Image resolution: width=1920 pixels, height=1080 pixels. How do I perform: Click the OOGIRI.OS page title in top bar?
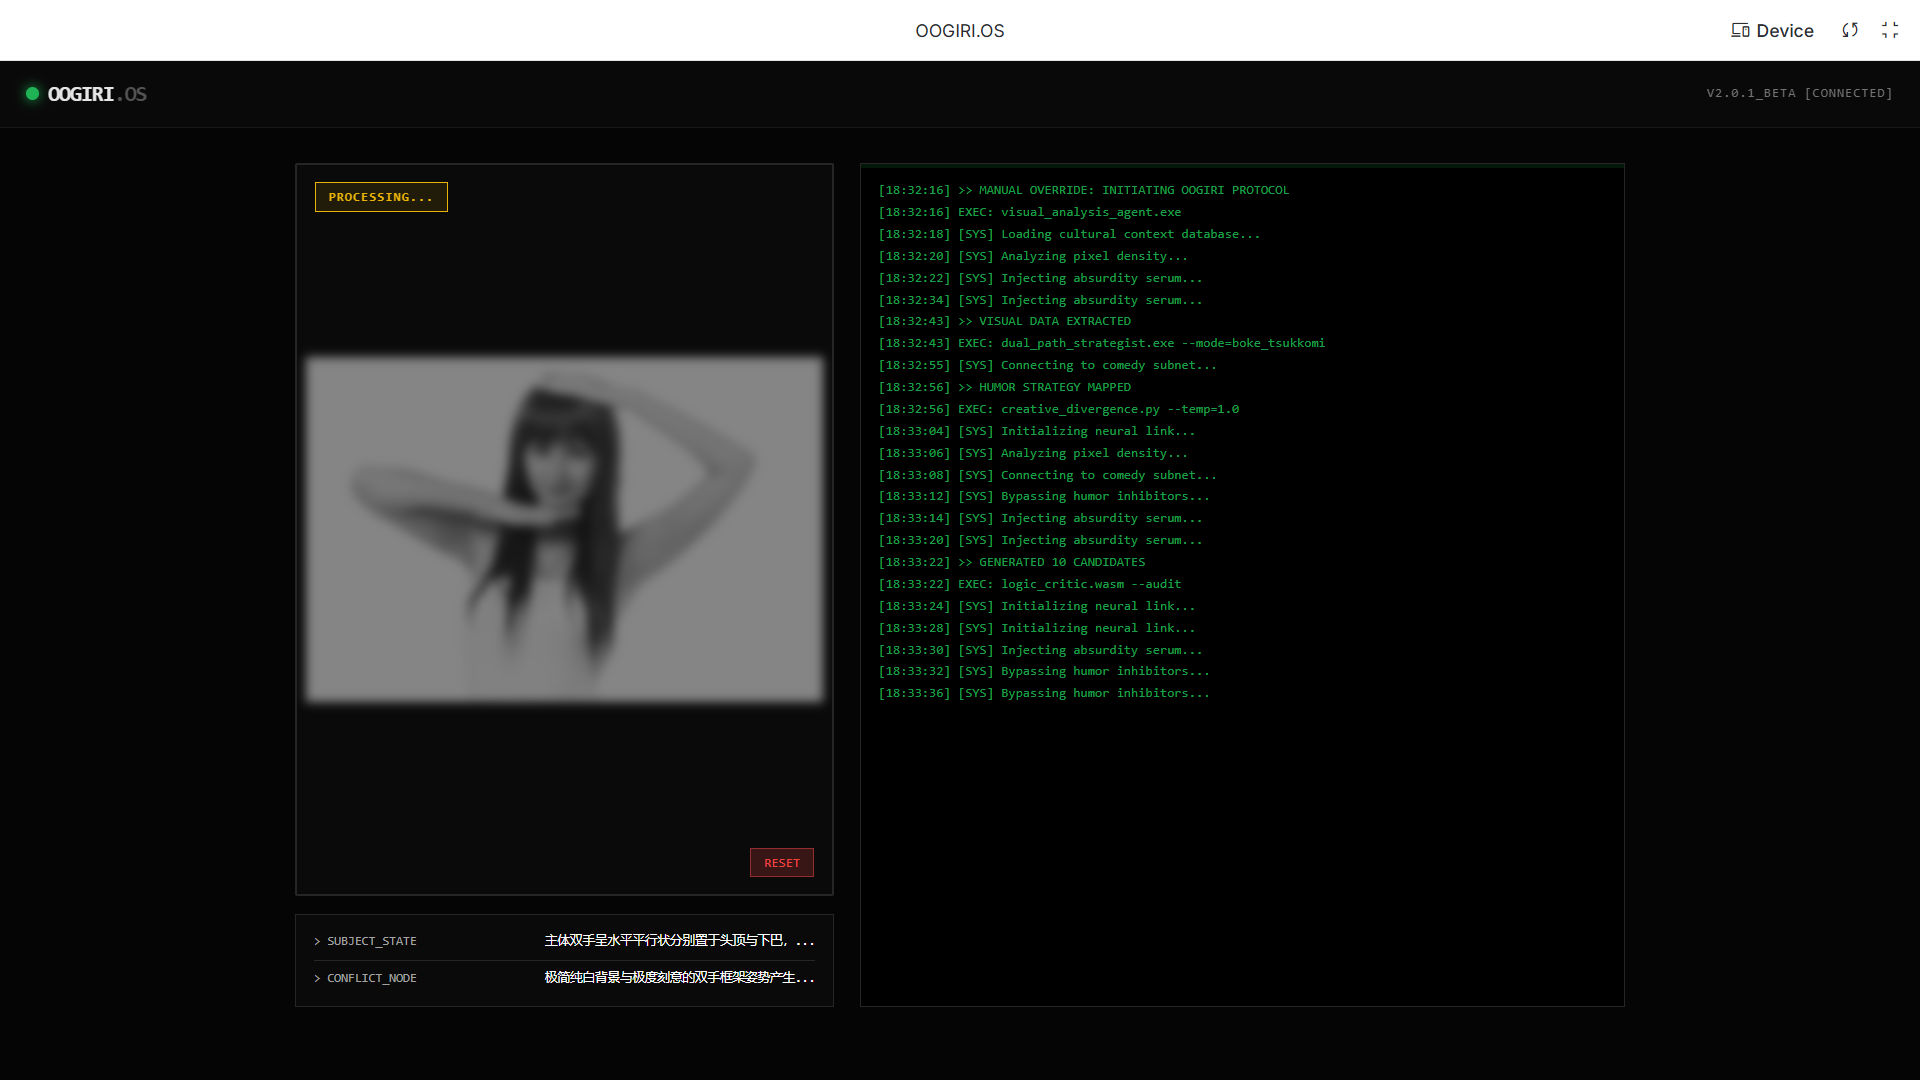(959, 30)
